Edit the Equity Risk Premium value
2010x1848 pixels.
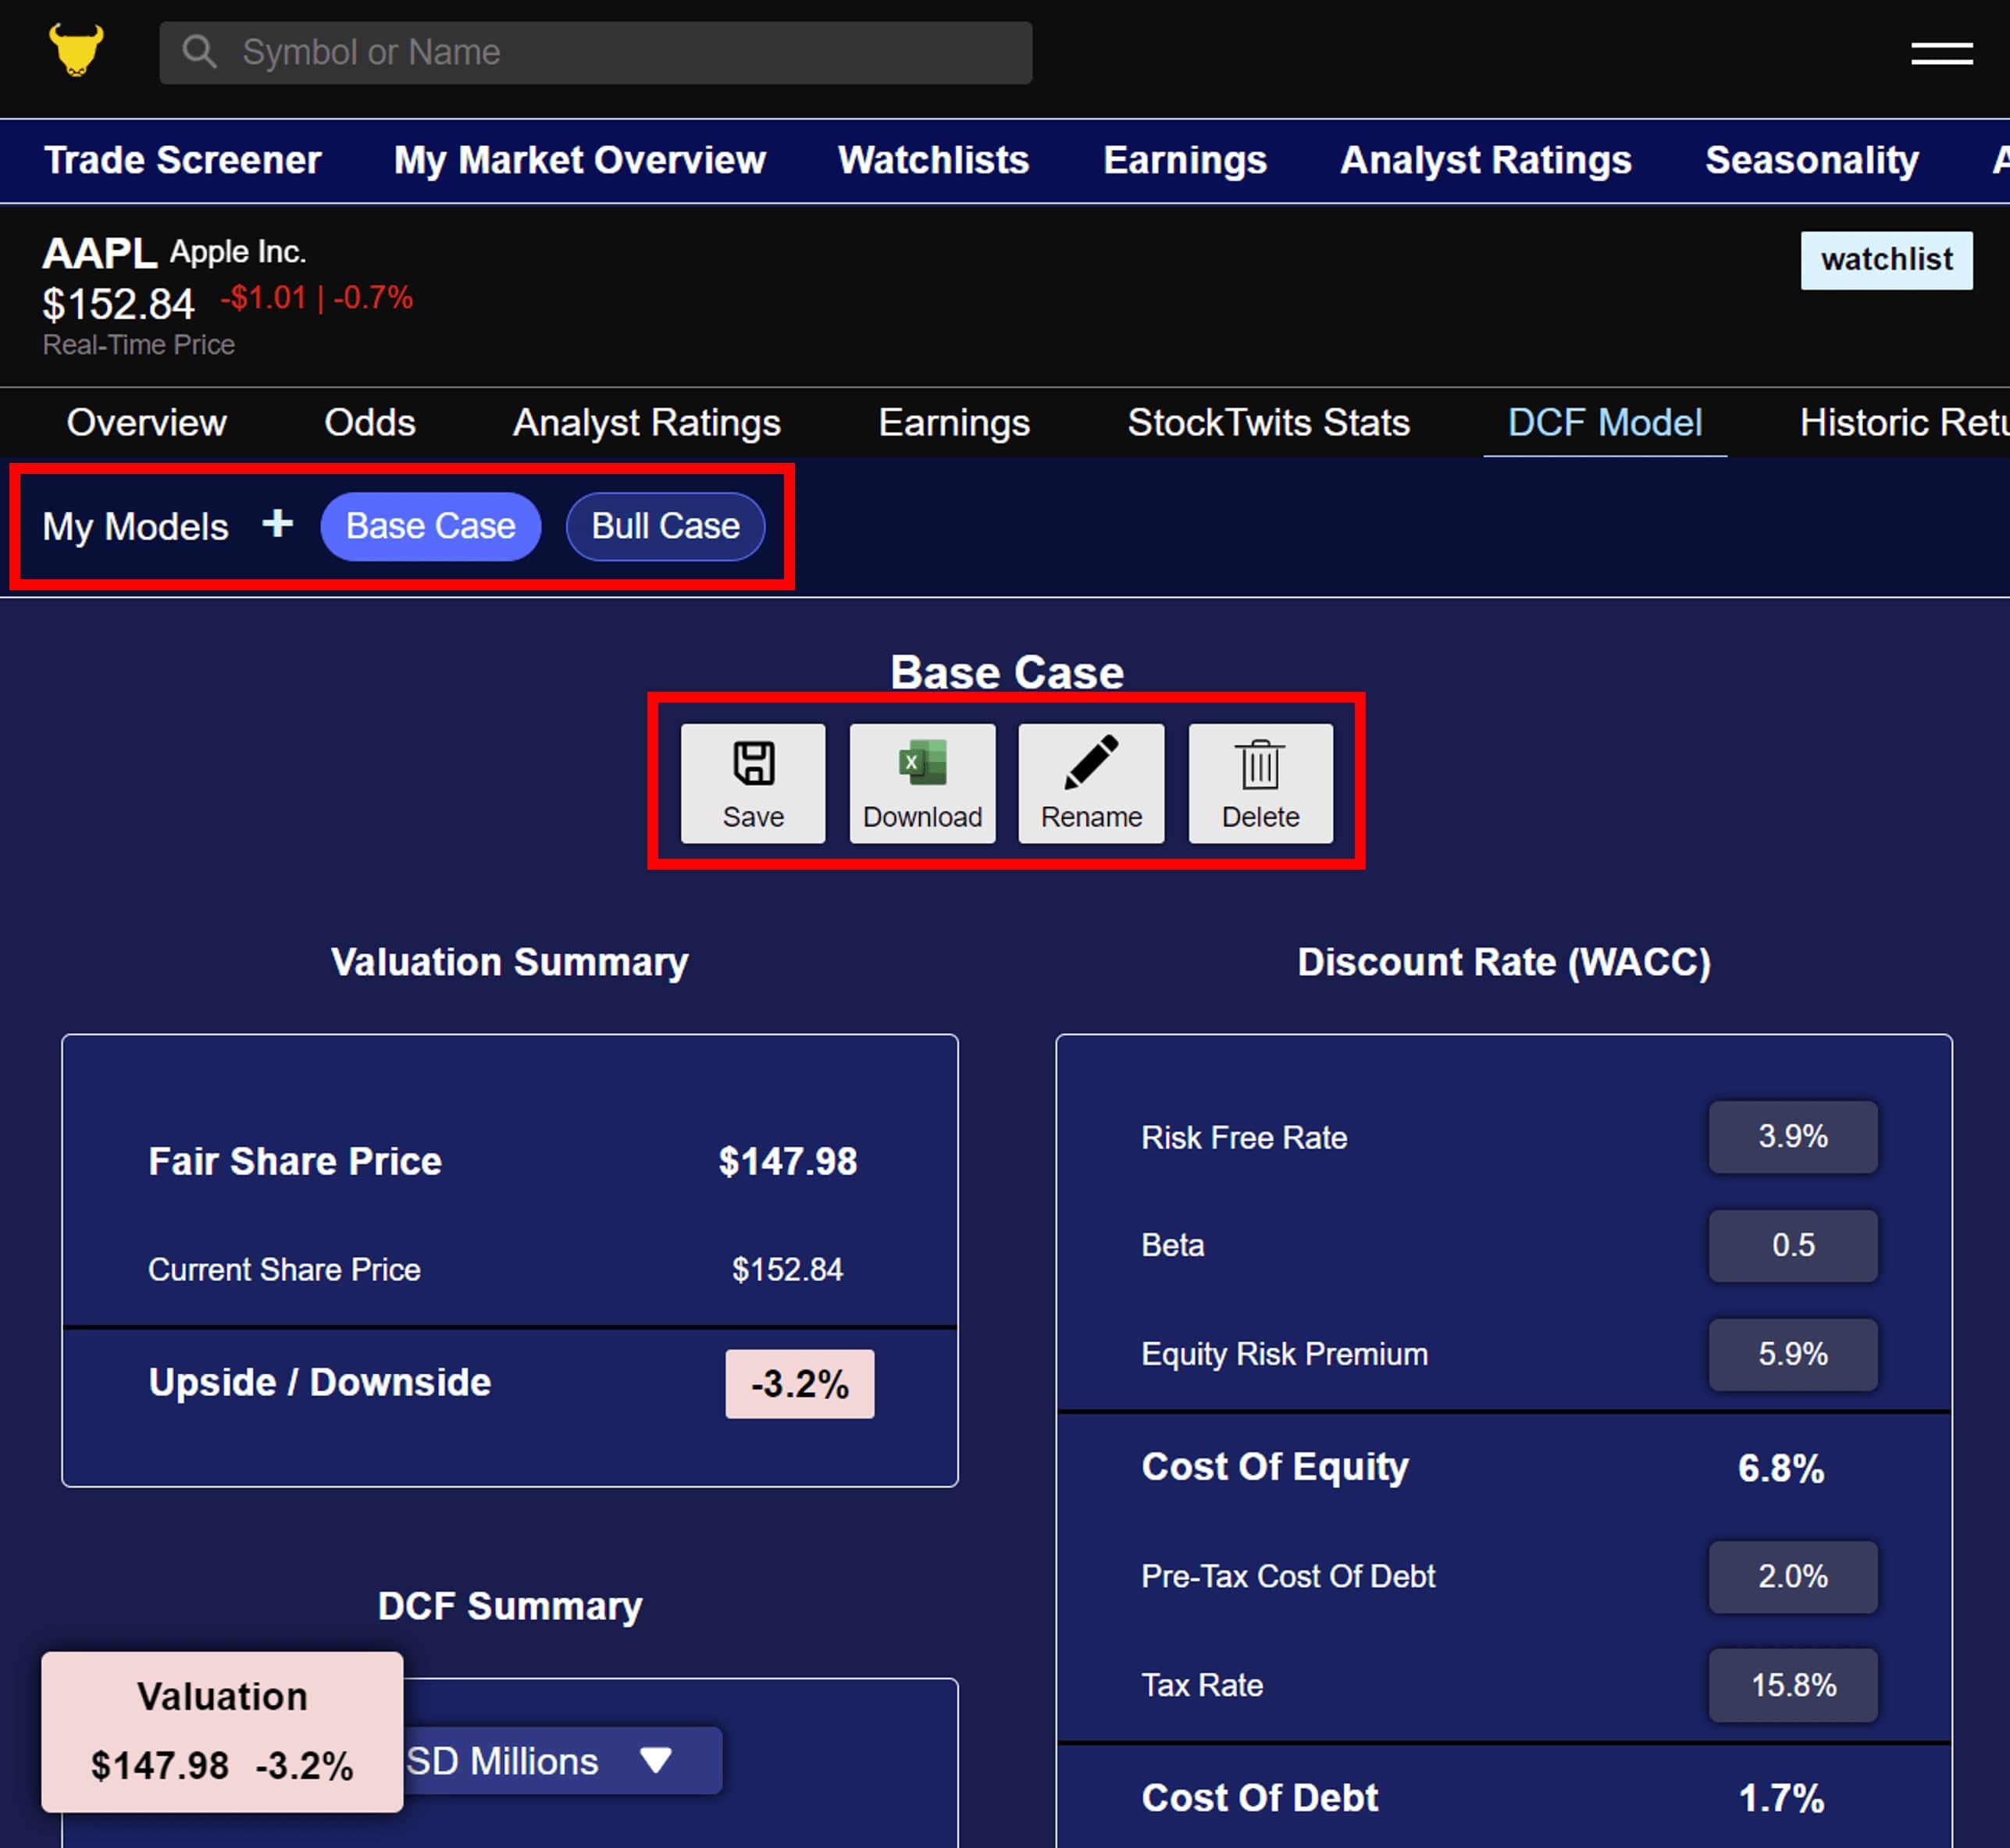tap(1793, 1355)
